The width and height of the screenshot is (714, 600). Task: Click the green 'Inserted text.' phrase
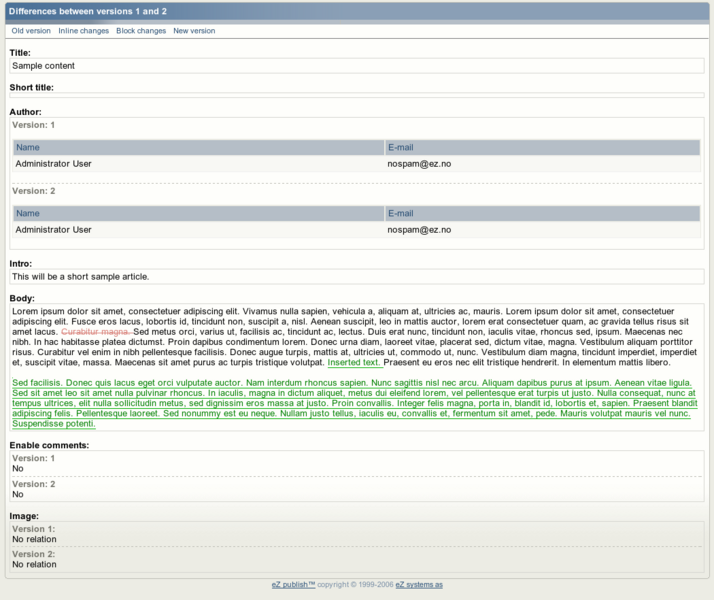pyautogui.click(x=354, y=361)
